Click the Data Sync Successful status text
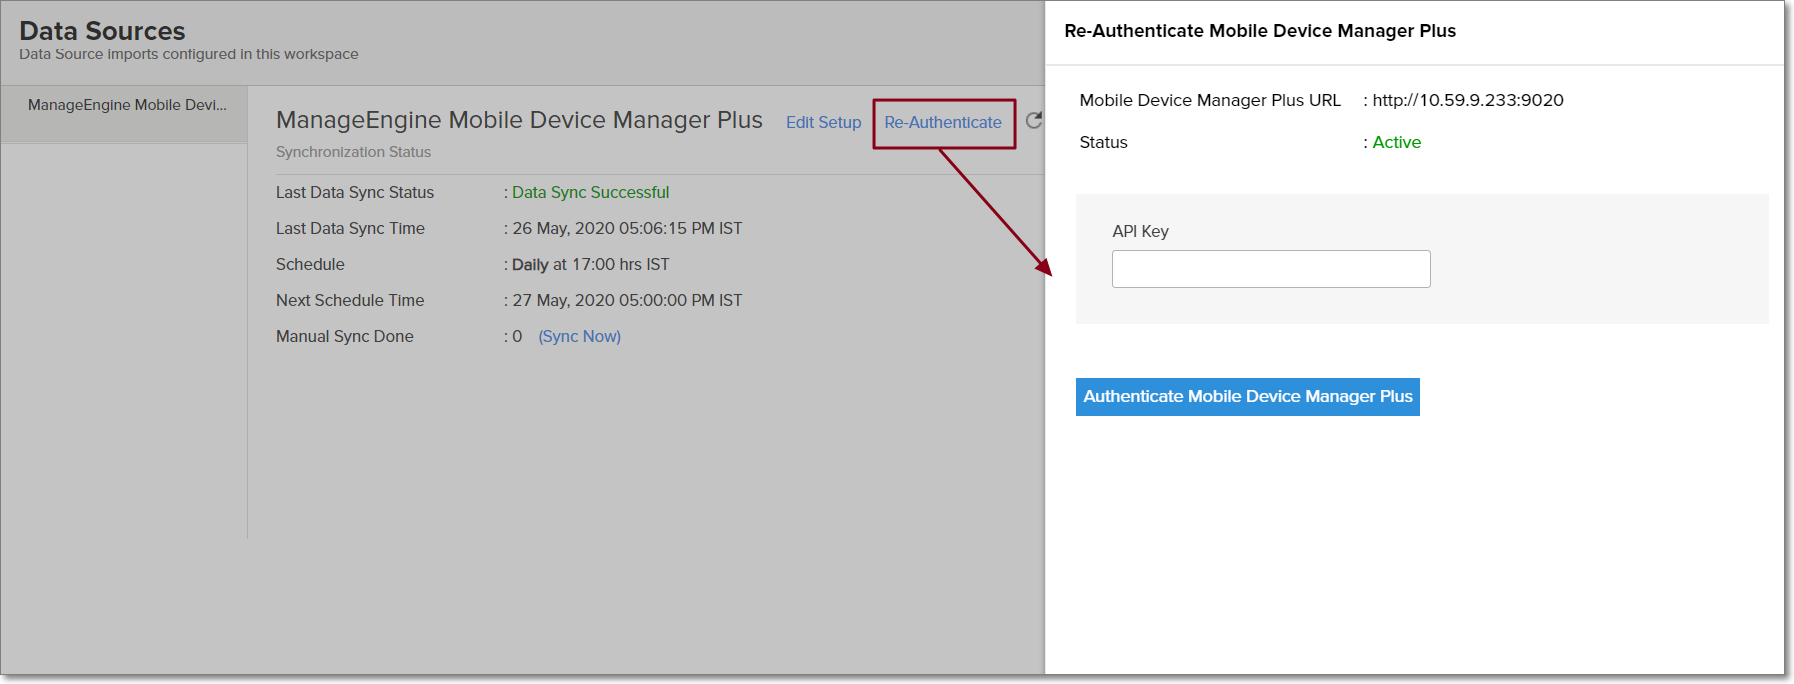 tap(590, 192)
